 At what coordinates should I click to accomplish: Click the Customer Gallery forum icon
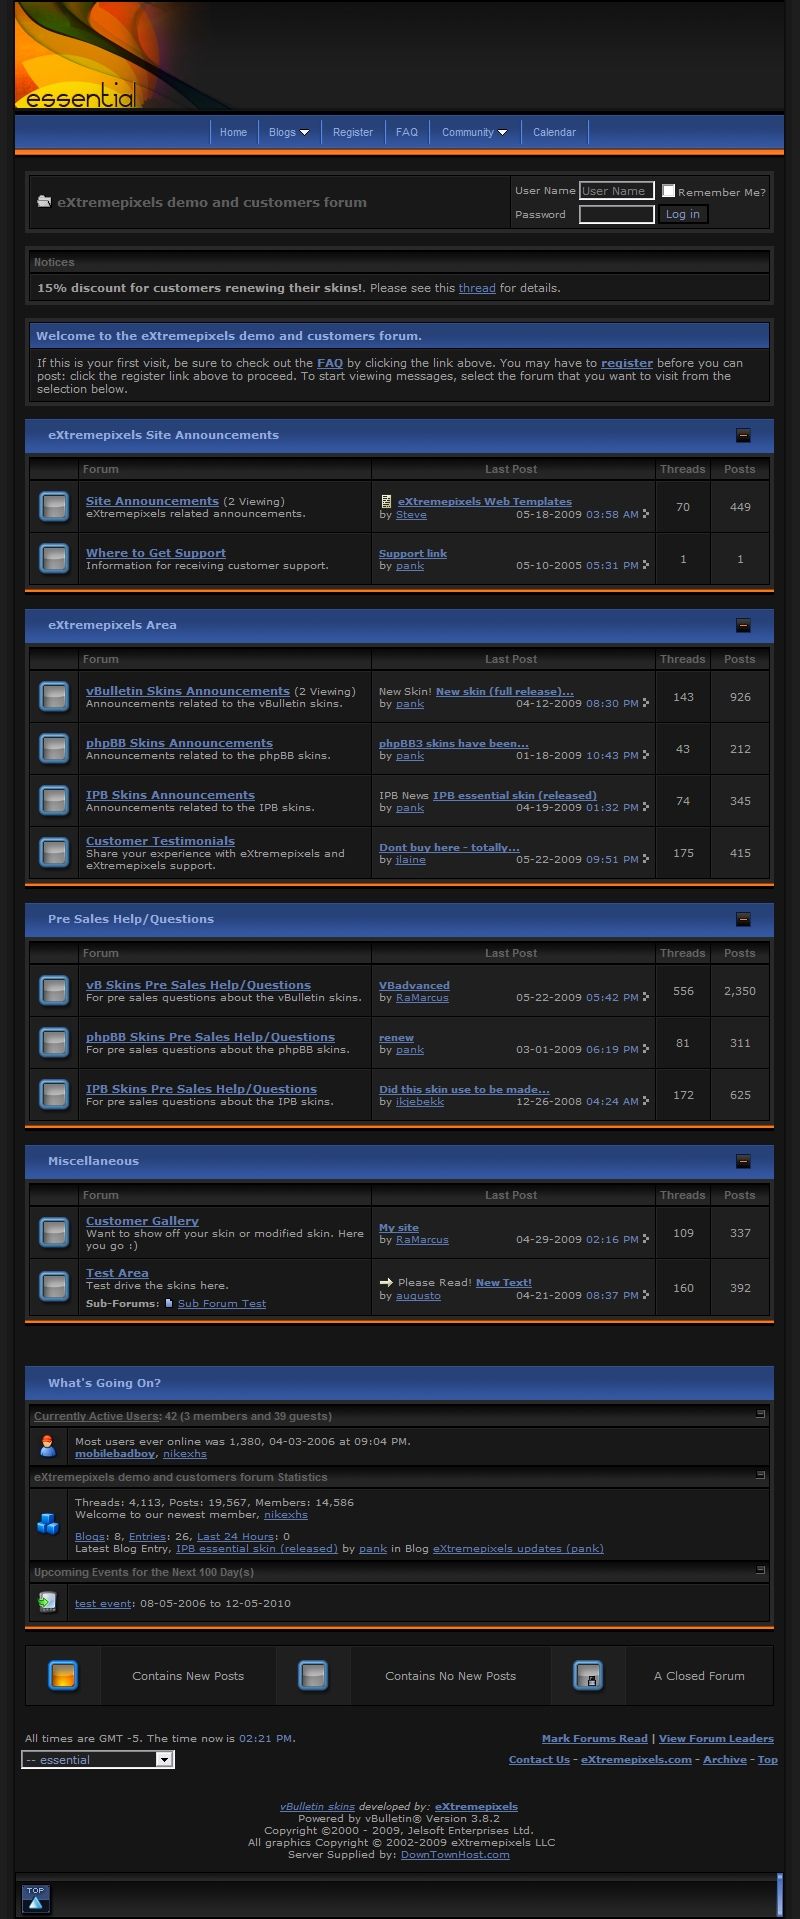pos(54,1232)
